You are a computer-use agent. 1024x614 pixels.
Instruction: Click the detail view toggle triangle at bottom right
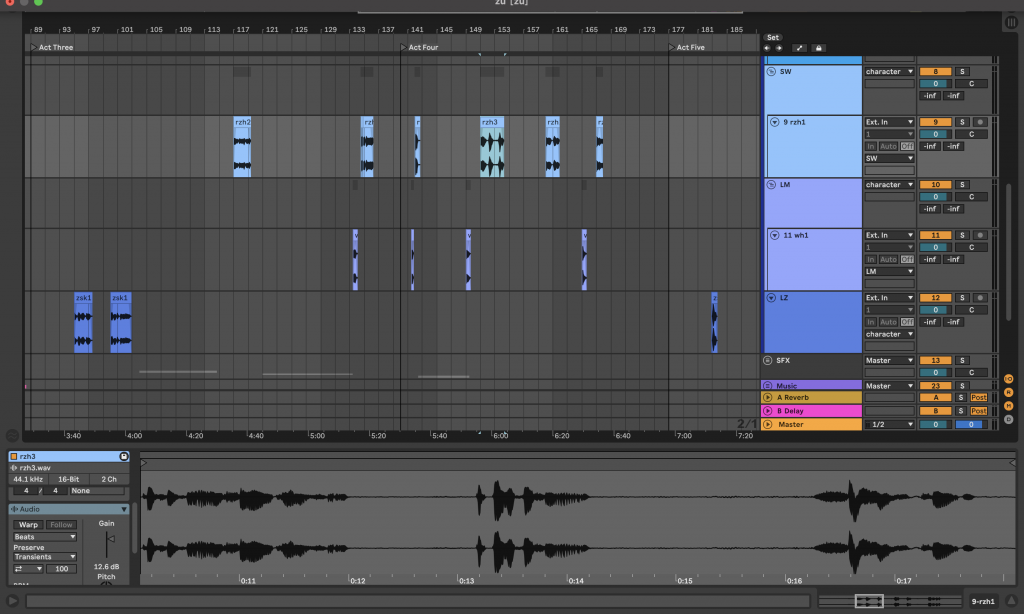click(x=1011, y=601)
